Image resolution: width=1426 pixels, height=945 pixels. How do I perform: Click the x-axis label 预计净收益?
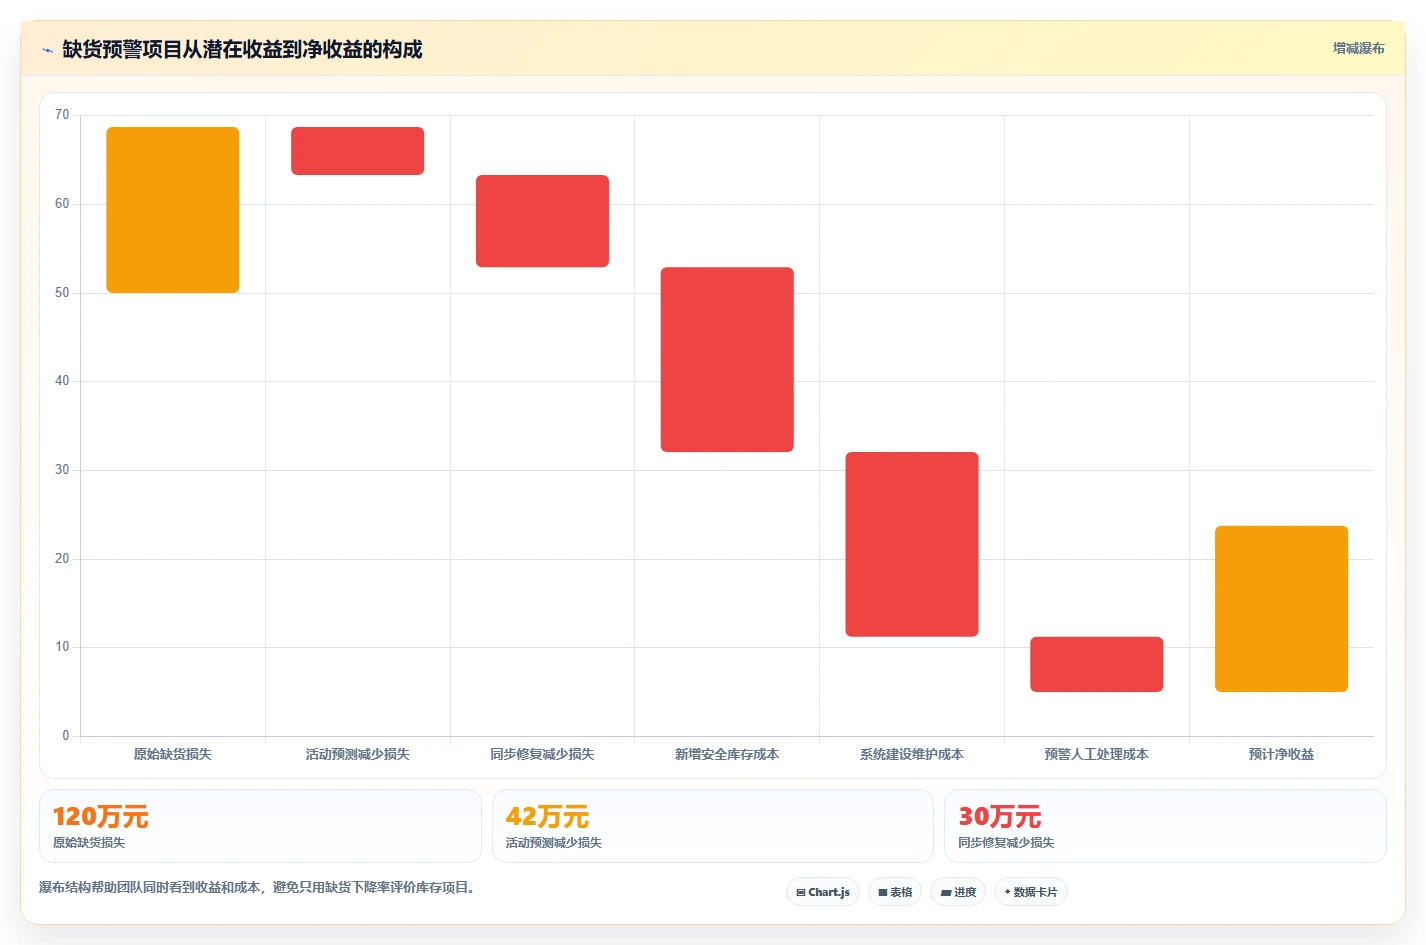1281,754
